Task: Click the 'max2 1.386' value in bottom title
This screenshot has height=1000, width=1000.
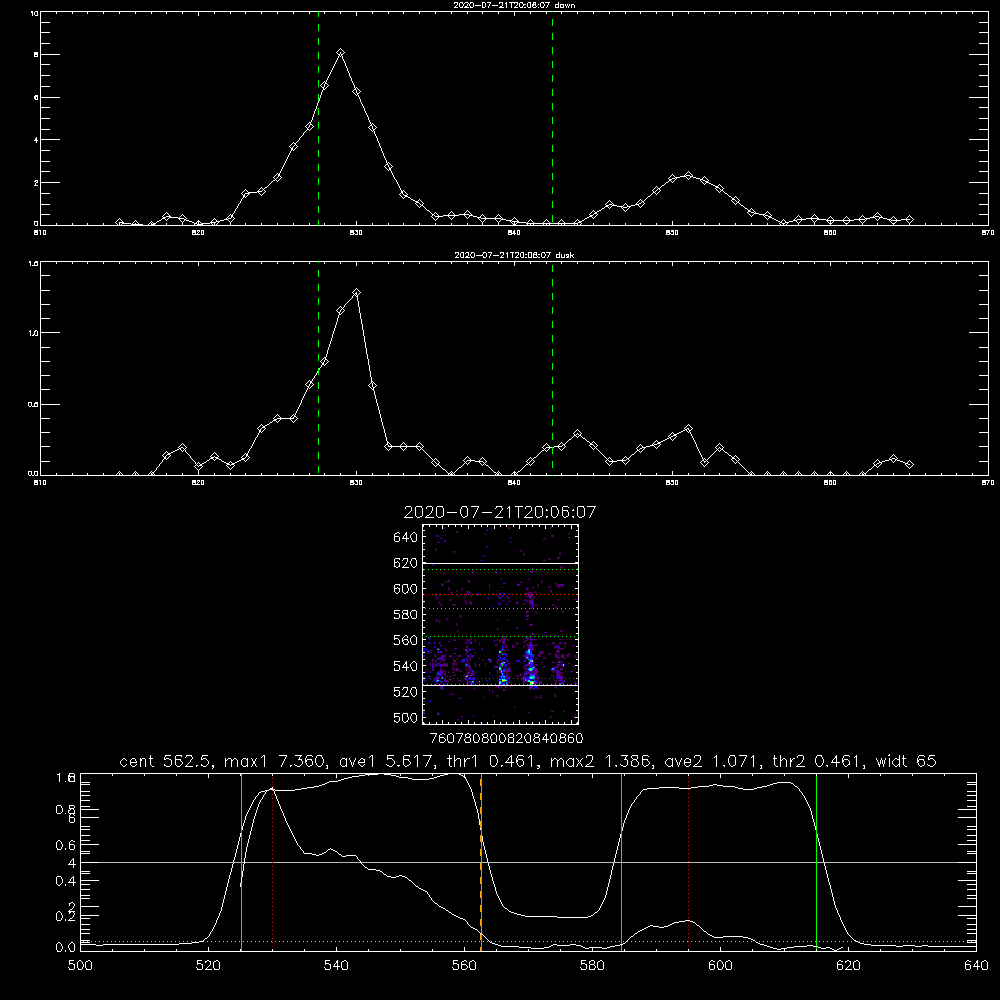Action: (601, 761)
